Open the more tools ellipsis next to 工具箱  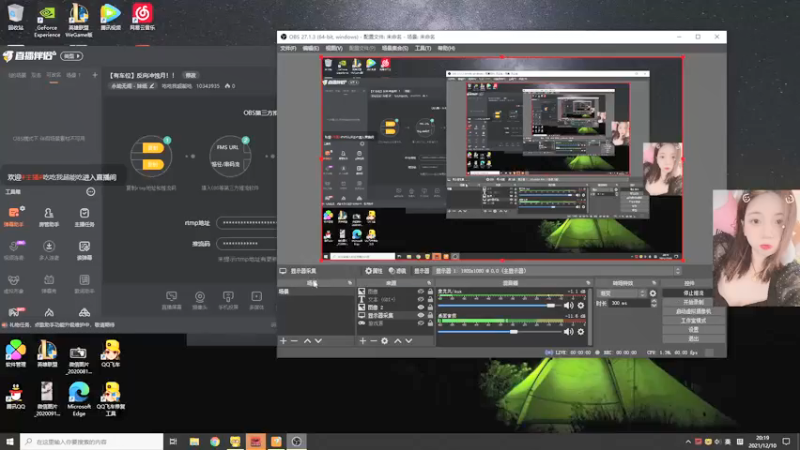tap(90, 192)
